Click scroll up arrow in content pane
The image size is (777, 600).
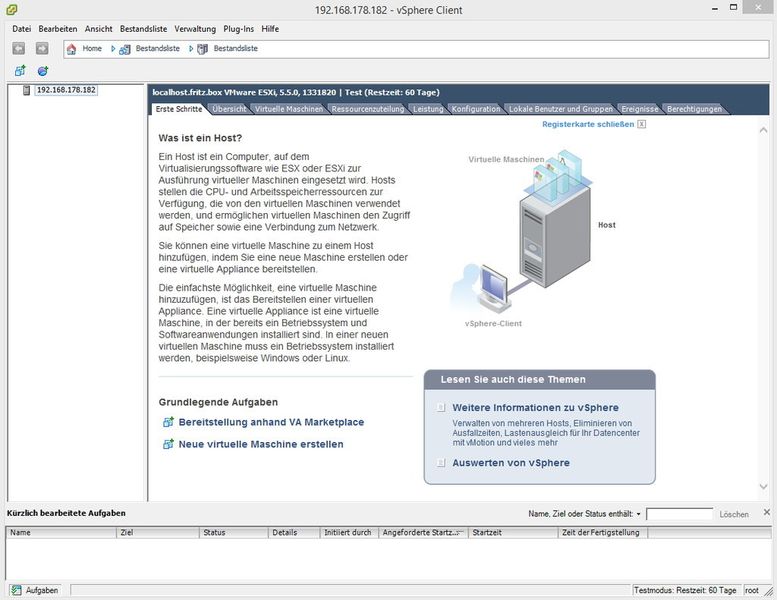click(x=763, y=130)
